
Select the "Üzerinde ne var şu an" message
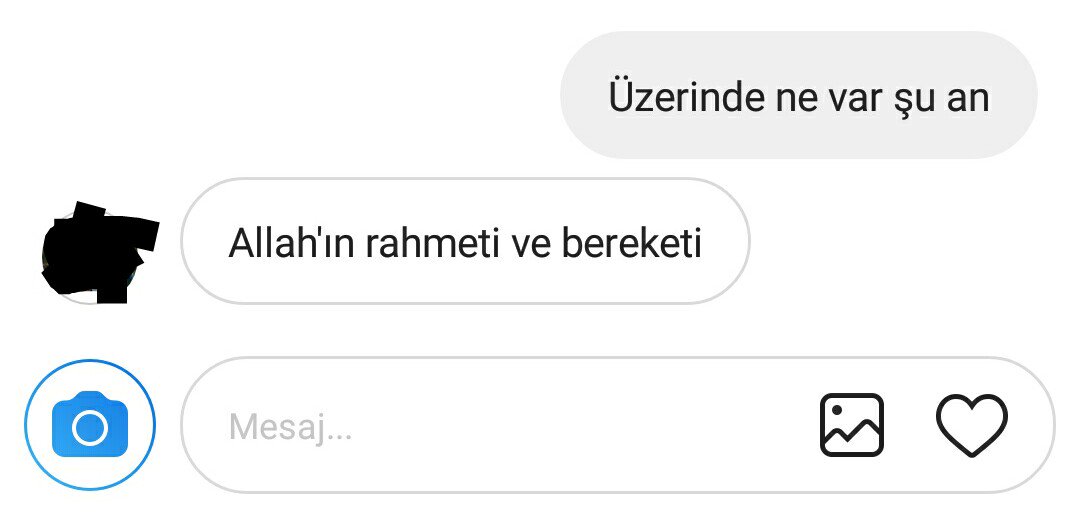click(798, 96)
